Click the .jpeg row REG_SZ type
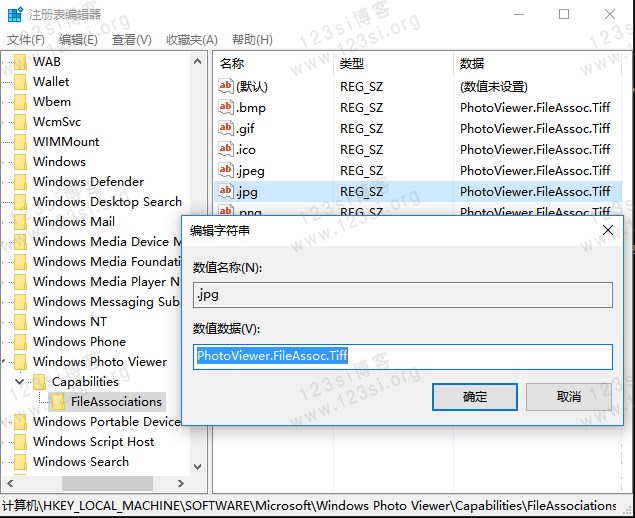The height and width of the screenshot is (518, 635). [x=361, y=171]
